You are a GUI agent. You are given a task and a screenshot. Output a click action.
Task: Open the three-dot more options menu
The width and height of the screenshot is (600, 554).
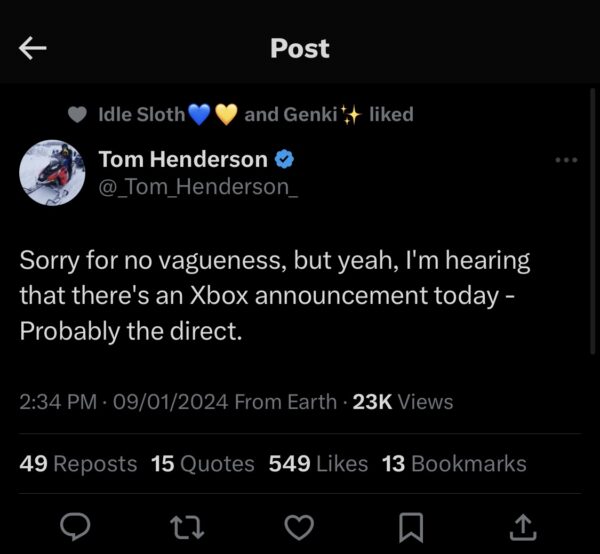tap(566, 160)
